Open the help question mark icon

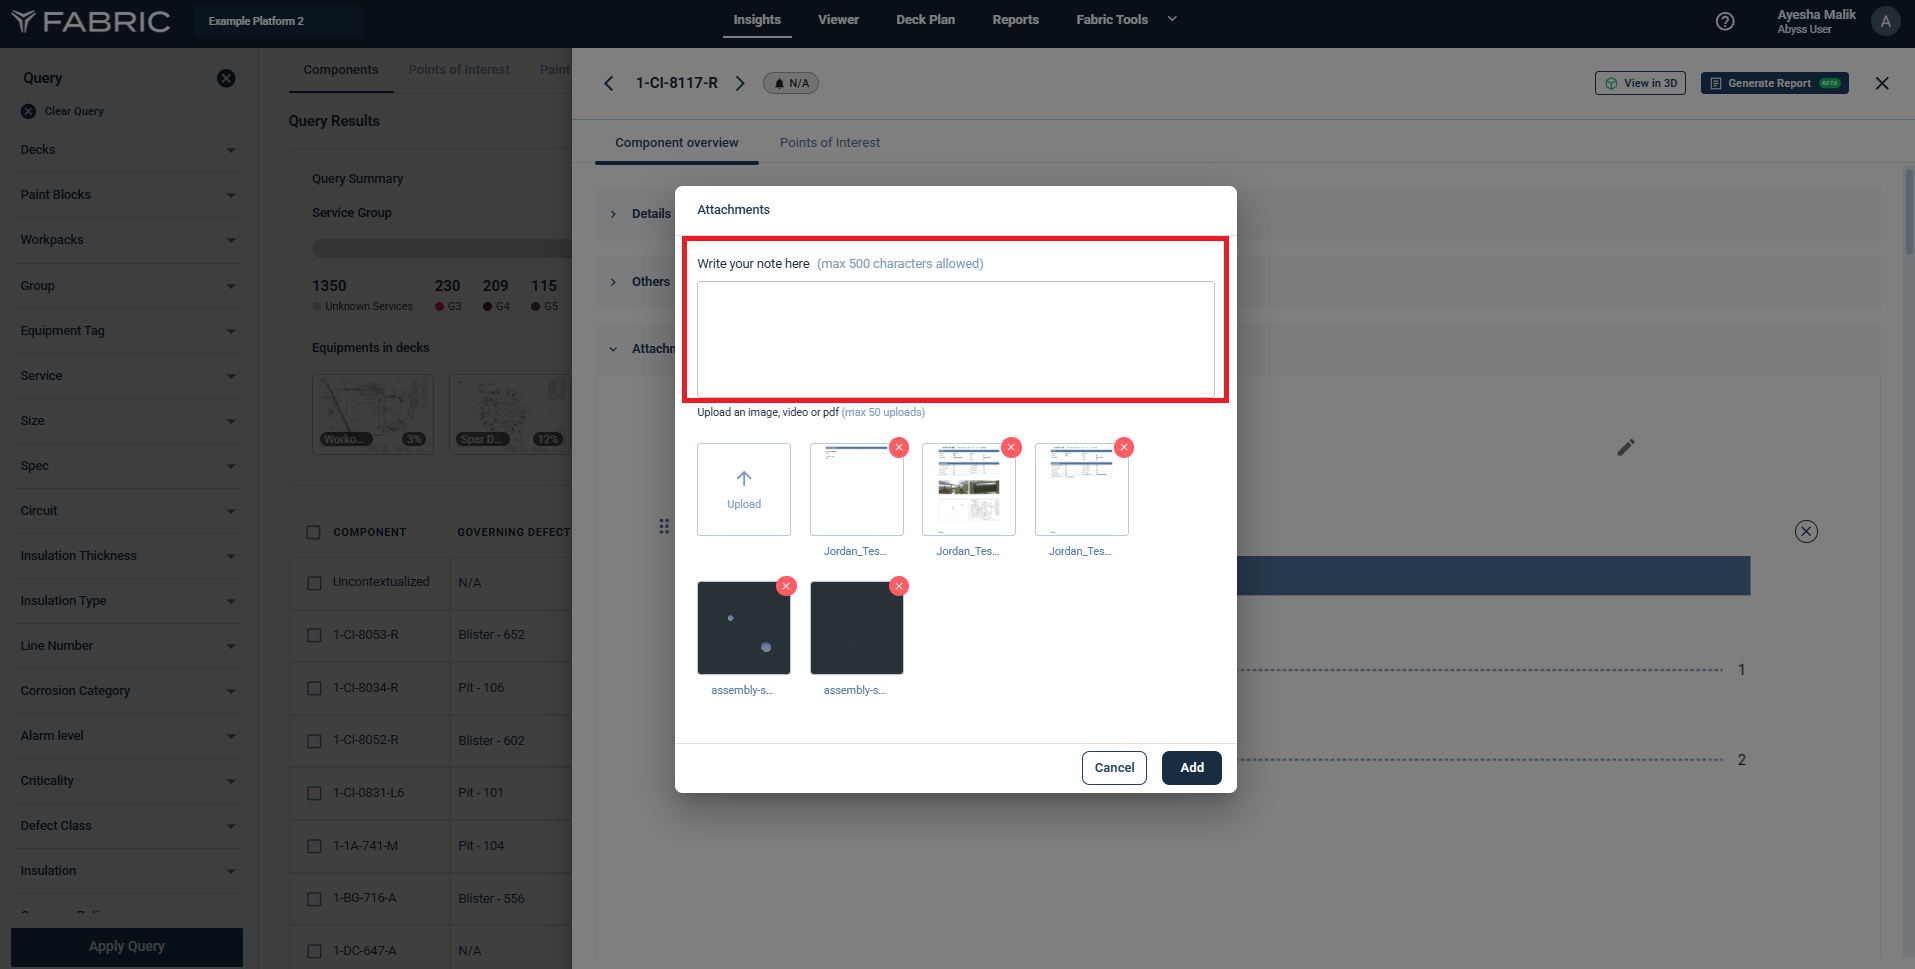click(x=1725, y=21)
